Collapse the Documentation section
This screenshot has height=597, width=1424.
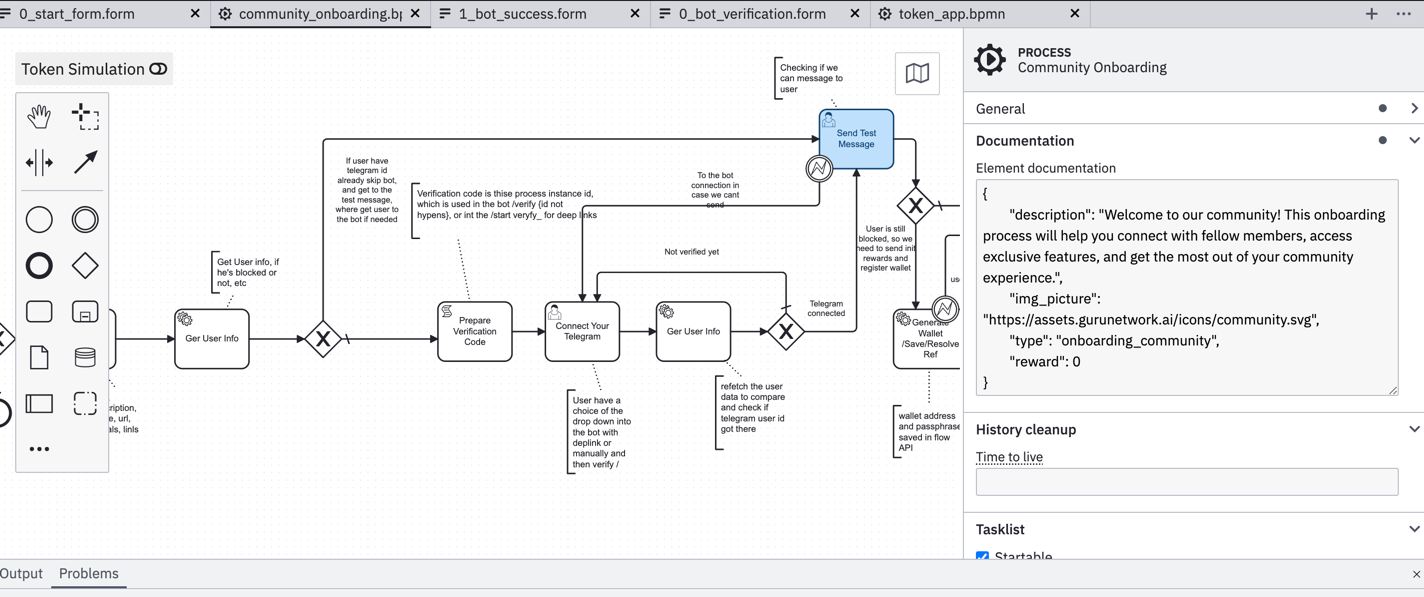pos(1414,140)
